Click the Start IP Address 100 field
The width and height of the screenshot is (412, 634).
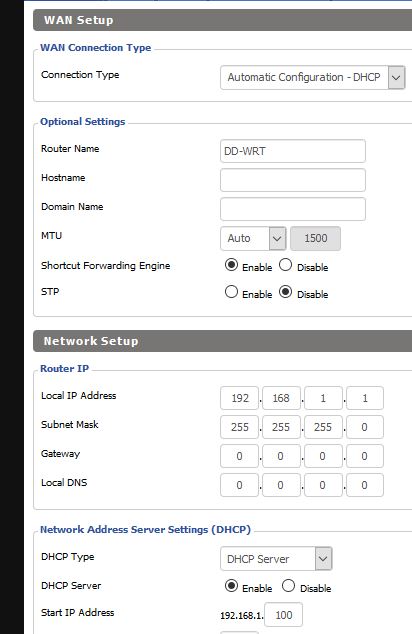coord(283,615)
